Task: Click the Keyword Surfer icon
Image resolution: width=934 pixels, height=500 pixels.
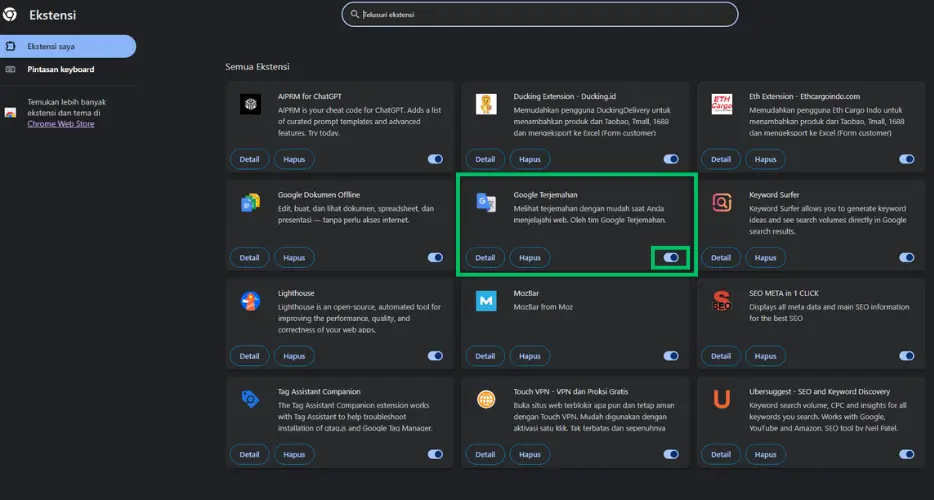Action: coord(721,203)
